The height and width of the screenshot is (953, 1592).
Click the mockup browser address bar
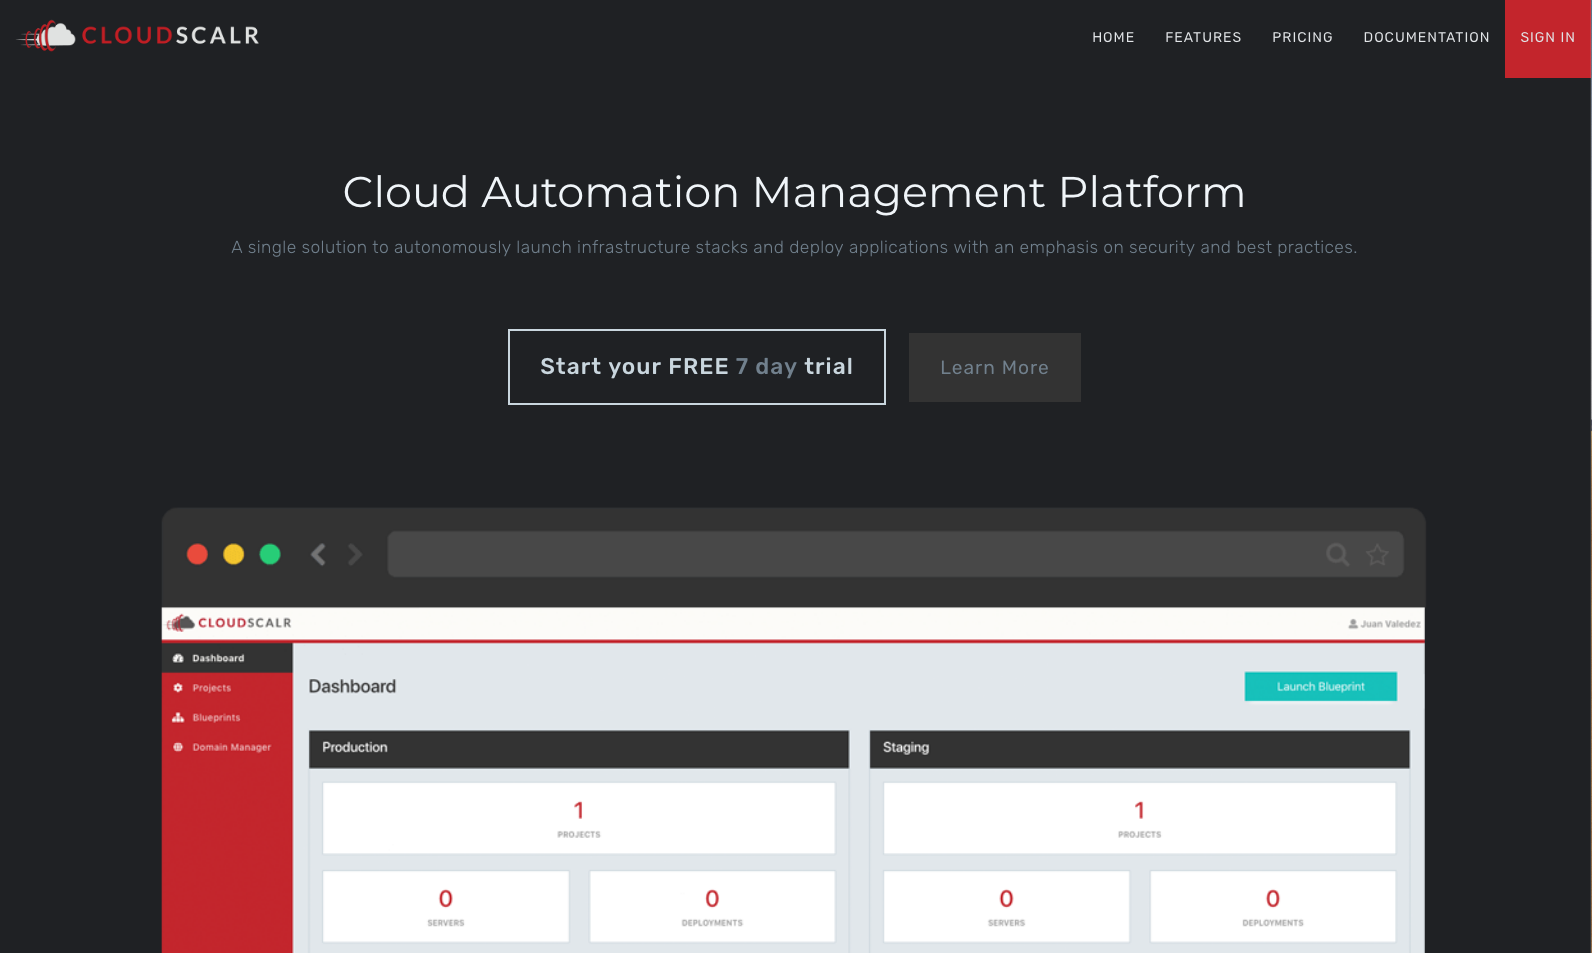[895, 554]
